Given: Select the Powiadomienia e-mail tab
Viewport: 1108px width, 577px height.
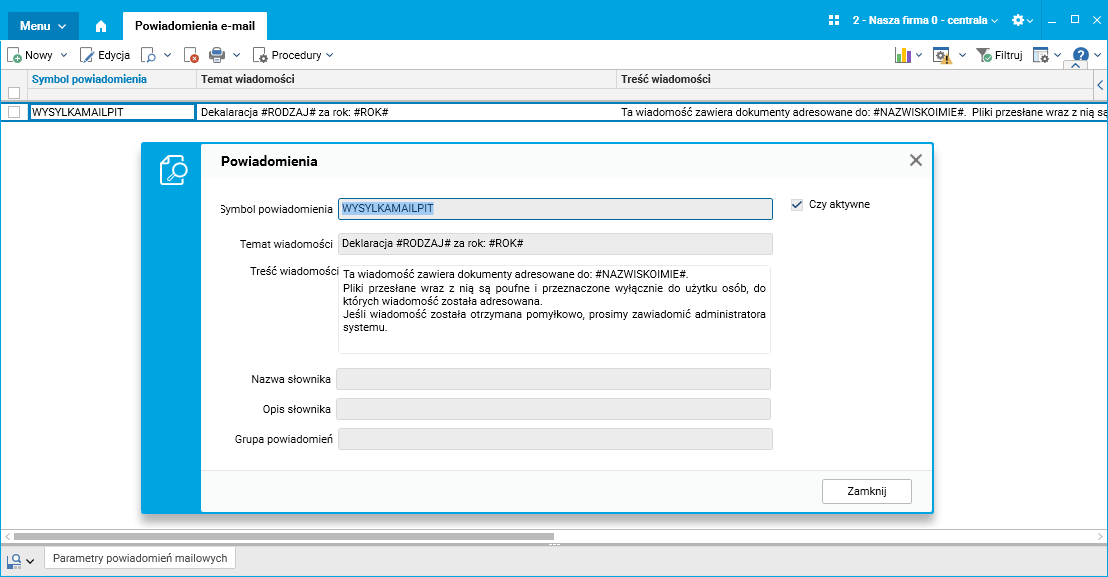Looking at the screenshot, I should tap(195, 26).
